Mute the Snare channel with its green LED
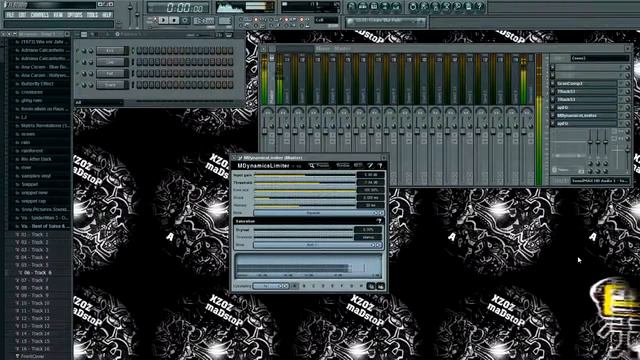 pyautogui.click(x=78, y=85)
